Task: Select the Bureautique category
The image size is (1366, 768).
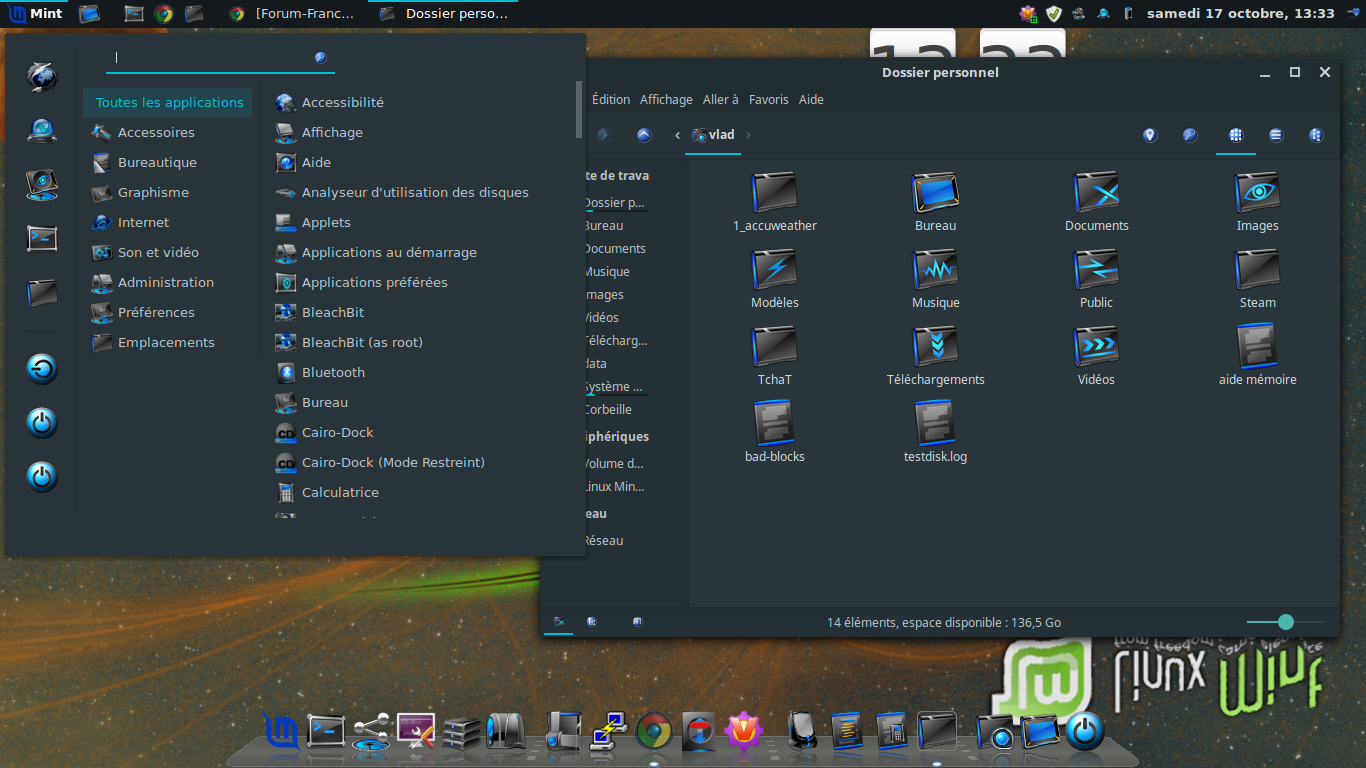Action: 168,162
